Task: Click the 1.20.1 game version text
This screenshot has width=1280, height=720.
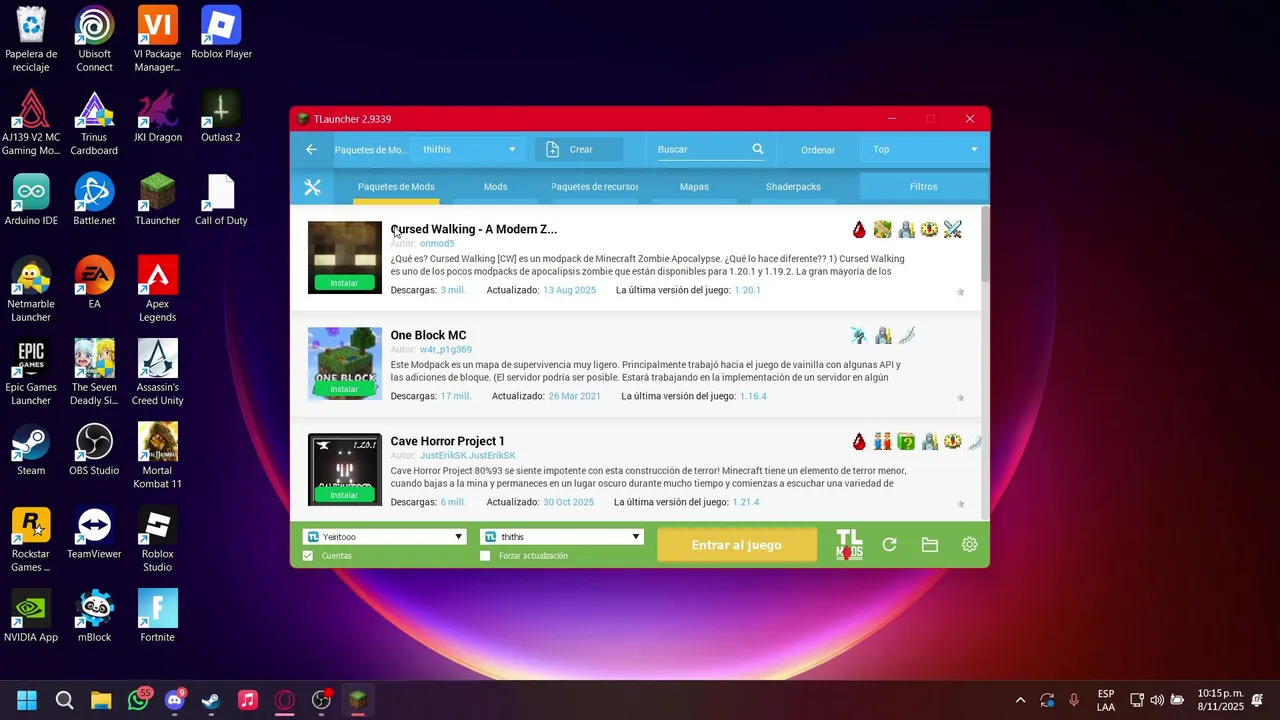Action: click(x=748, y=291)
